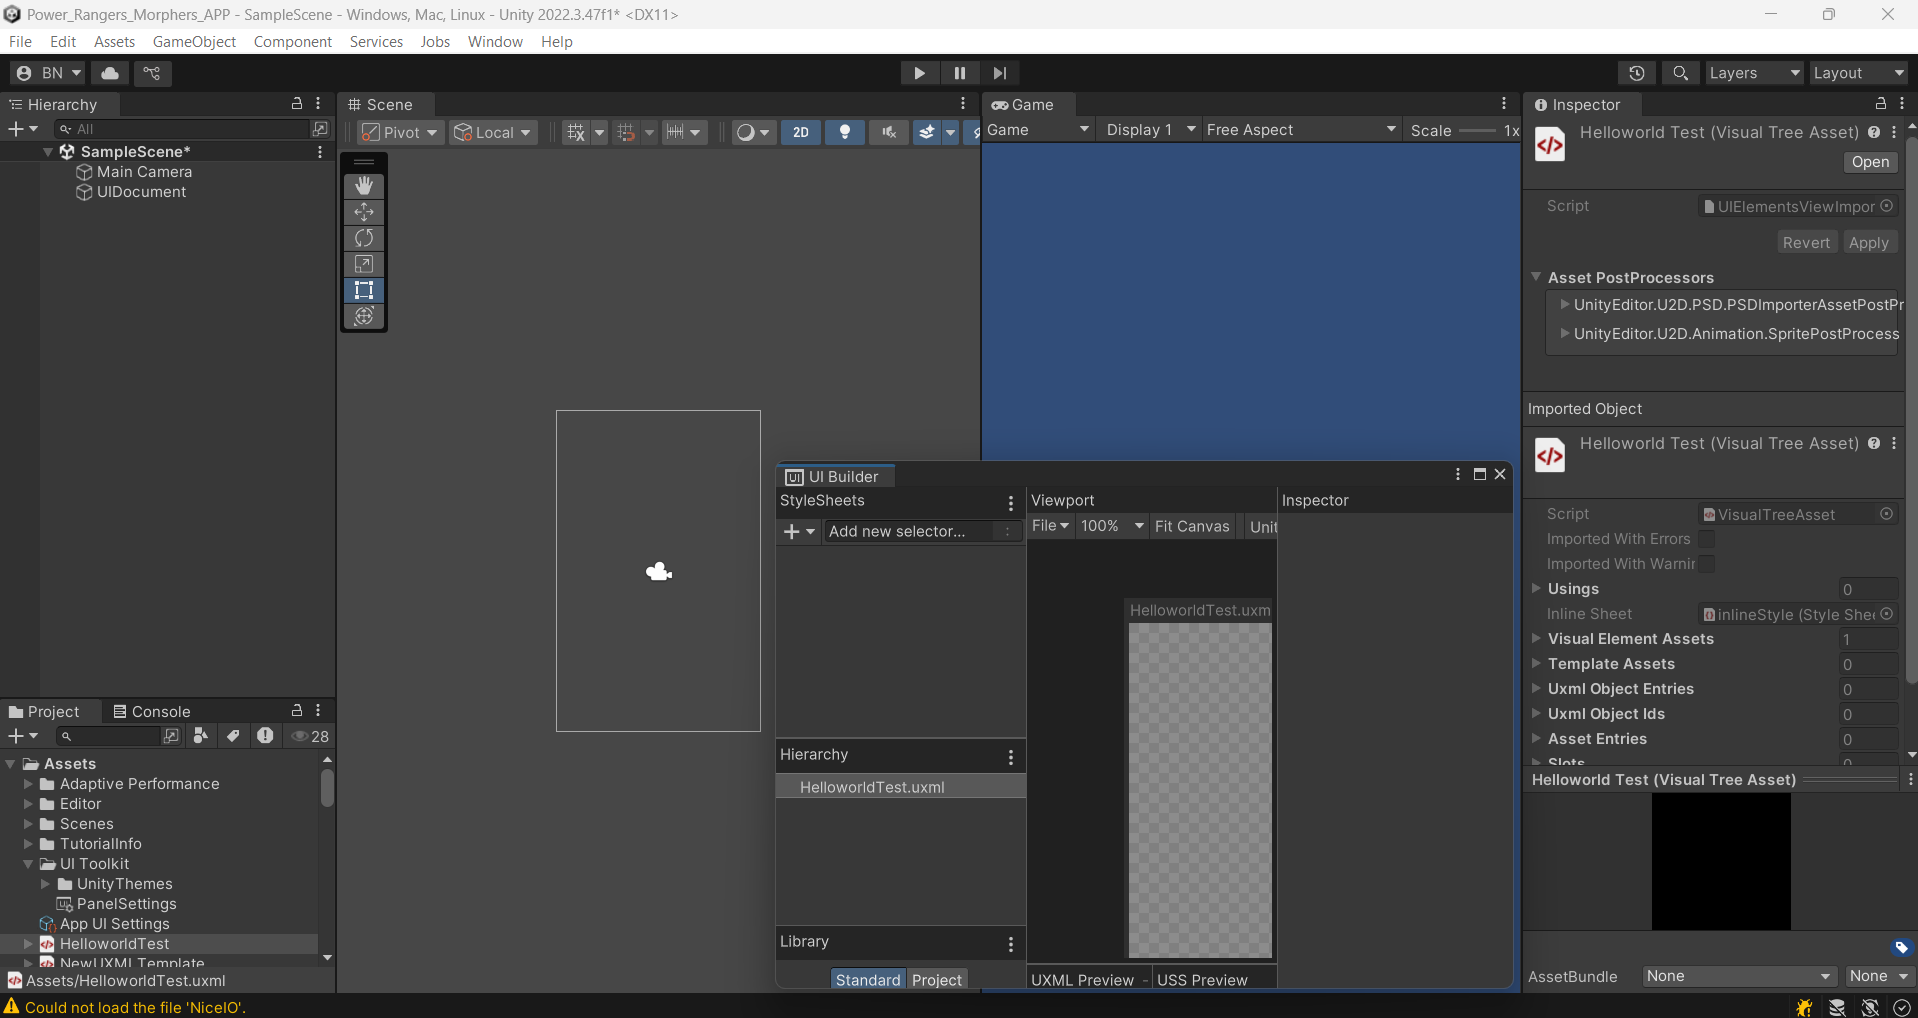Select the Rect tool in Scene
1918x1018 pixels.
[x=364, y=290]
